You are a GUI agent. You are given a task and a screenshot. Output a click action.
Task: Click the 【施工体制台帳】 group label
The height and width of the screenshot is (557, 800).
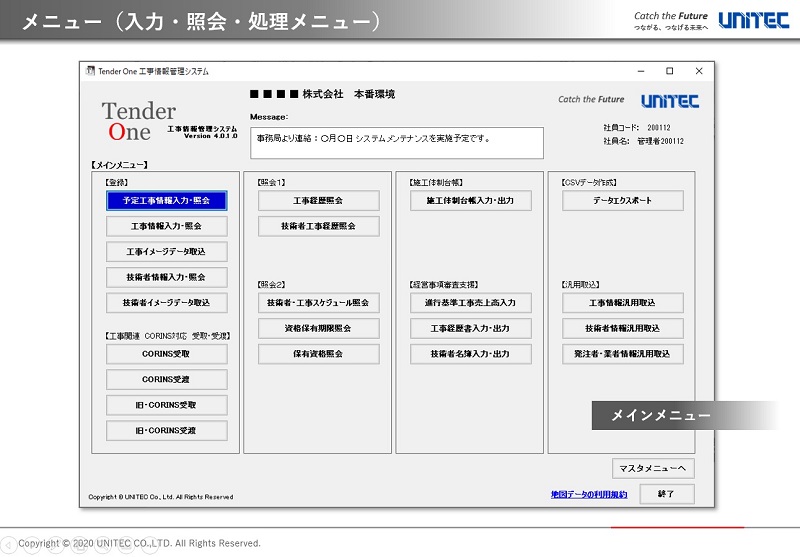tap(436, 182)
